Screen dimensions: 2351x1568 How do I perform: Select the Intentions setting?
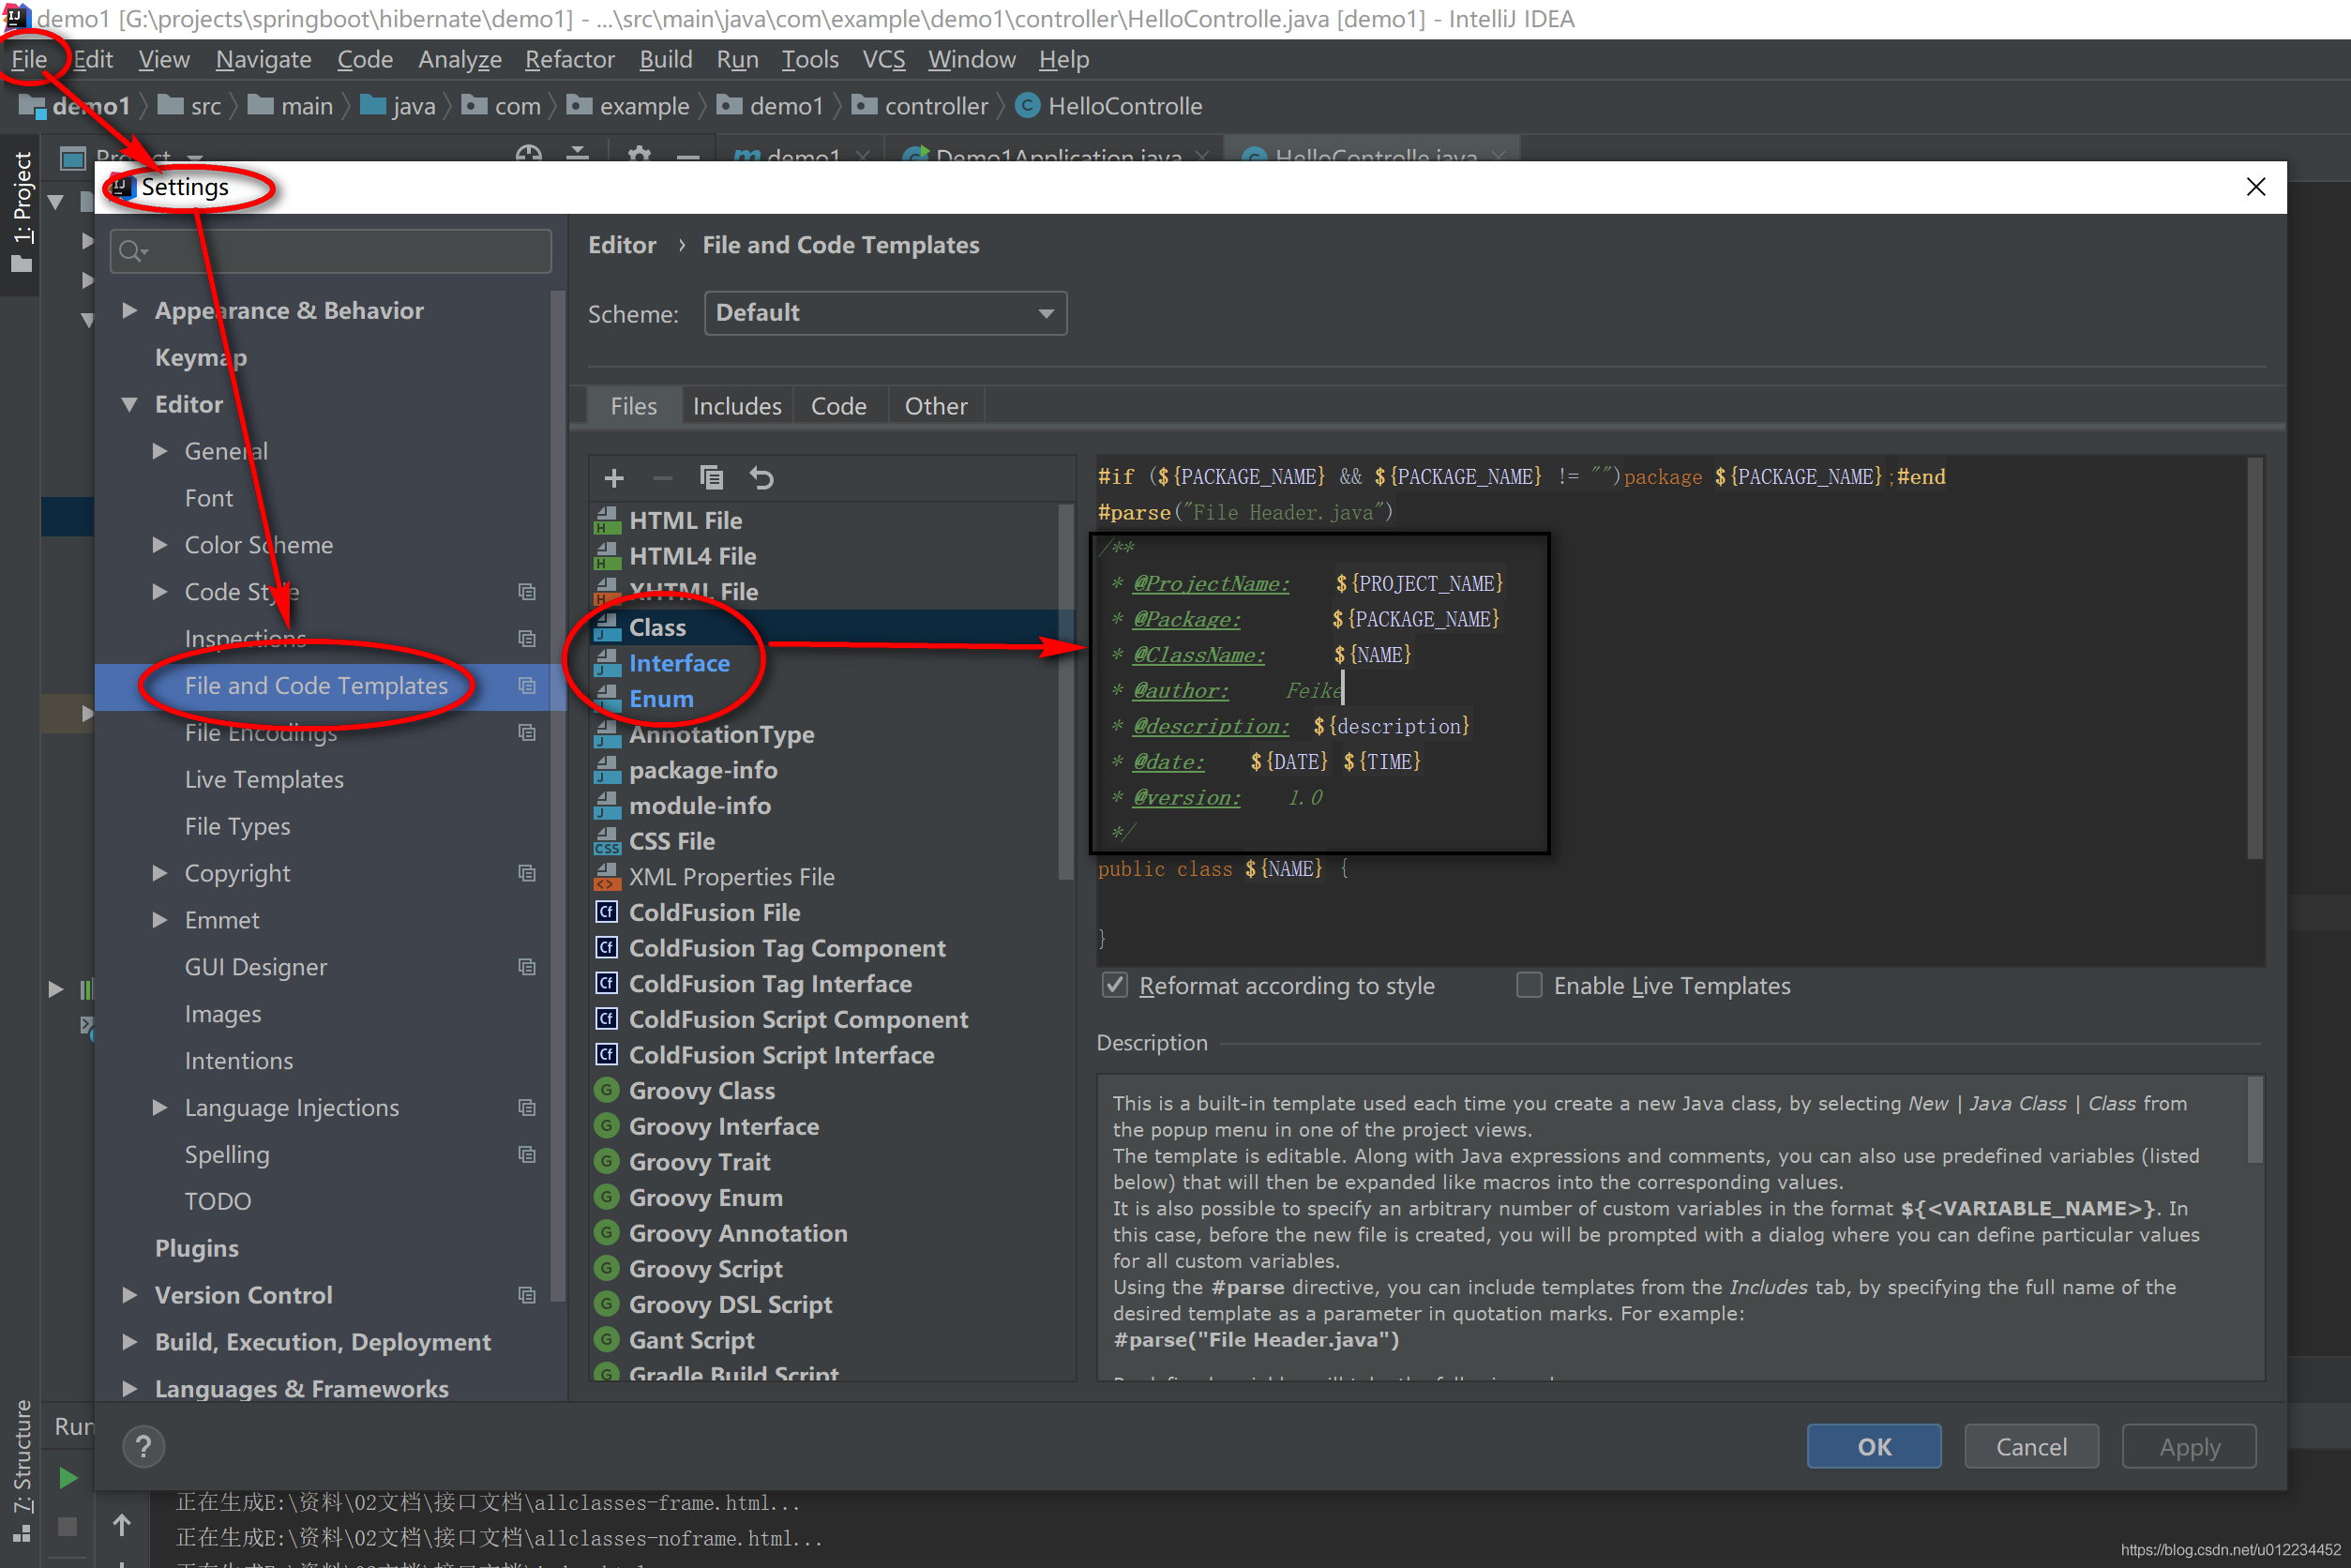(x=239, y=1061)
